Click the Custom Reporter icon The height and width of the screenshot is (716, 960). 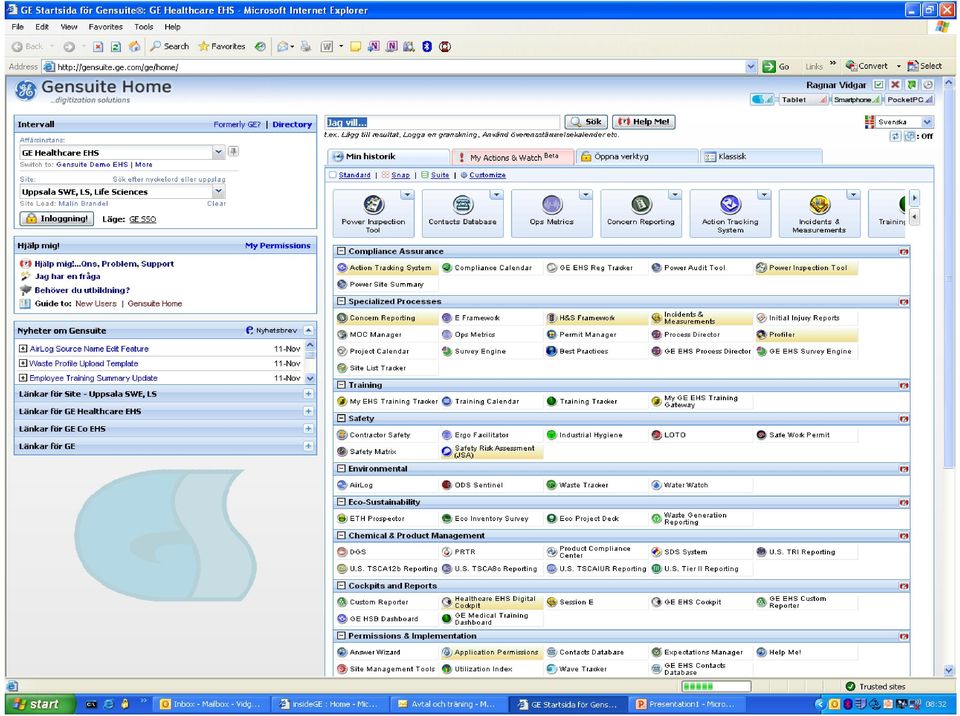(342, 602)
